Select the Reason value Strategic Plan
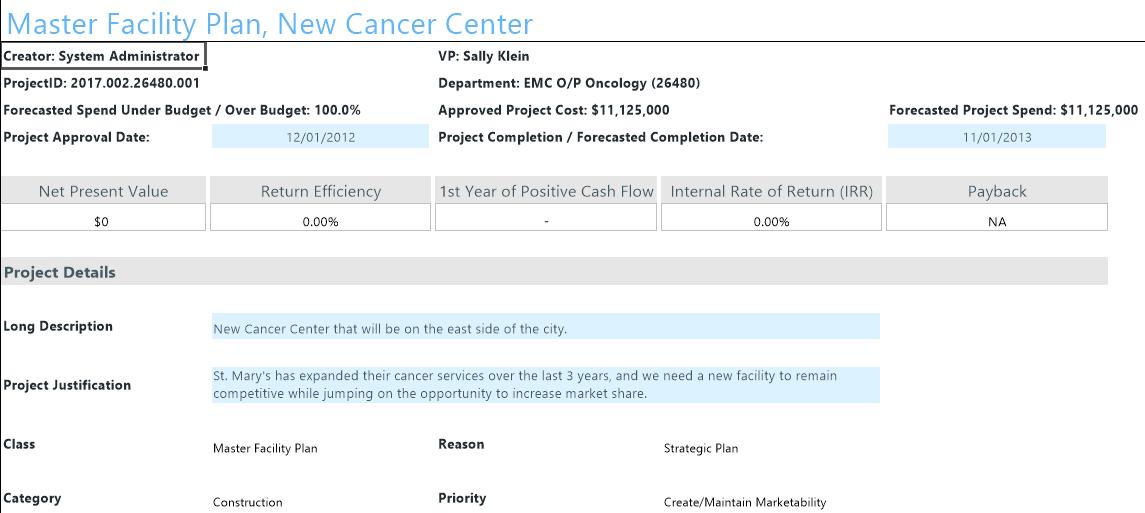The width and height of the screenshot is (1145, 513). (x=701, y=448)
